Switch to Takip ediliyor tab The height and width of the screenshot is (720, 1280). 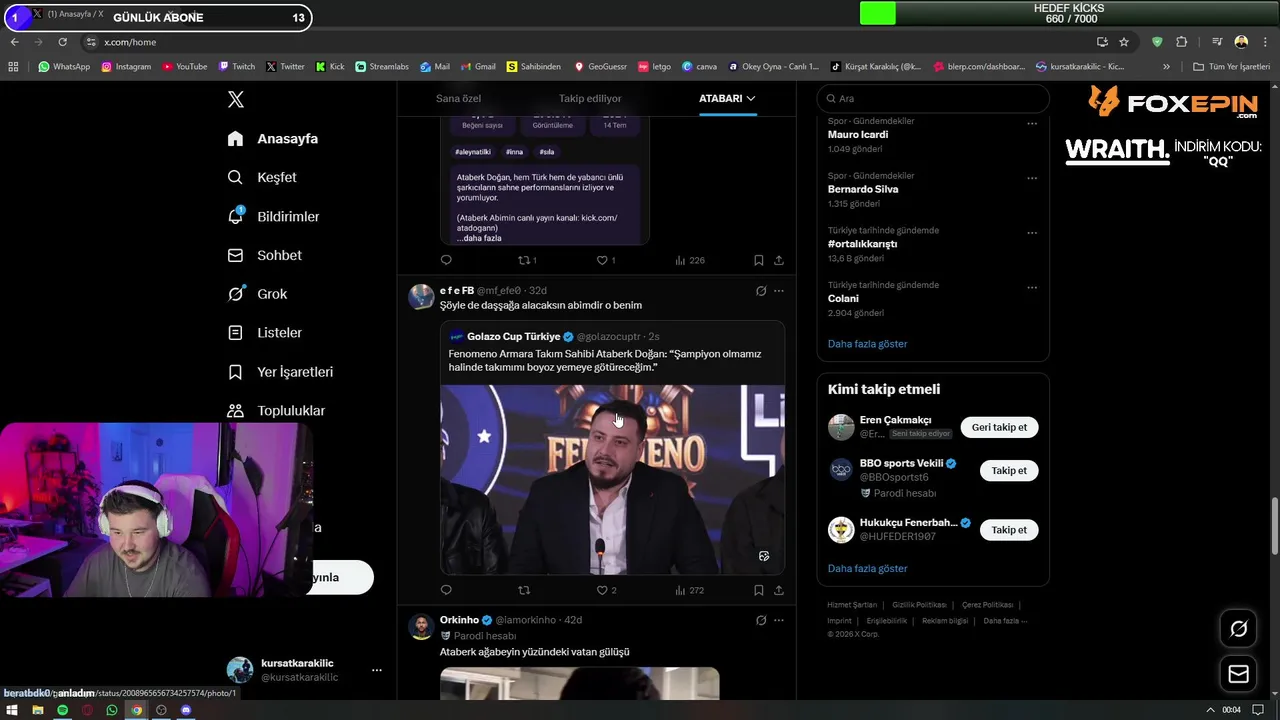click(590, 98)
